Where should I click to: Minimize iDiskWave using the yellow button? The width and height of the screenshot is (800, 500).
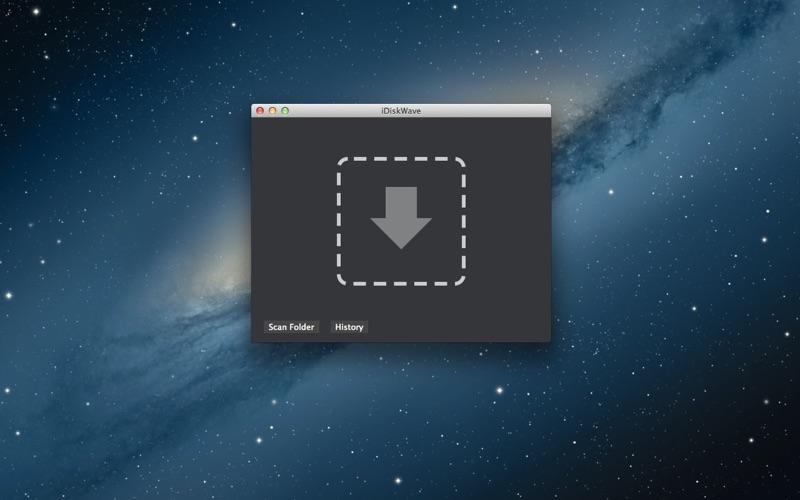tap(272, 111)
